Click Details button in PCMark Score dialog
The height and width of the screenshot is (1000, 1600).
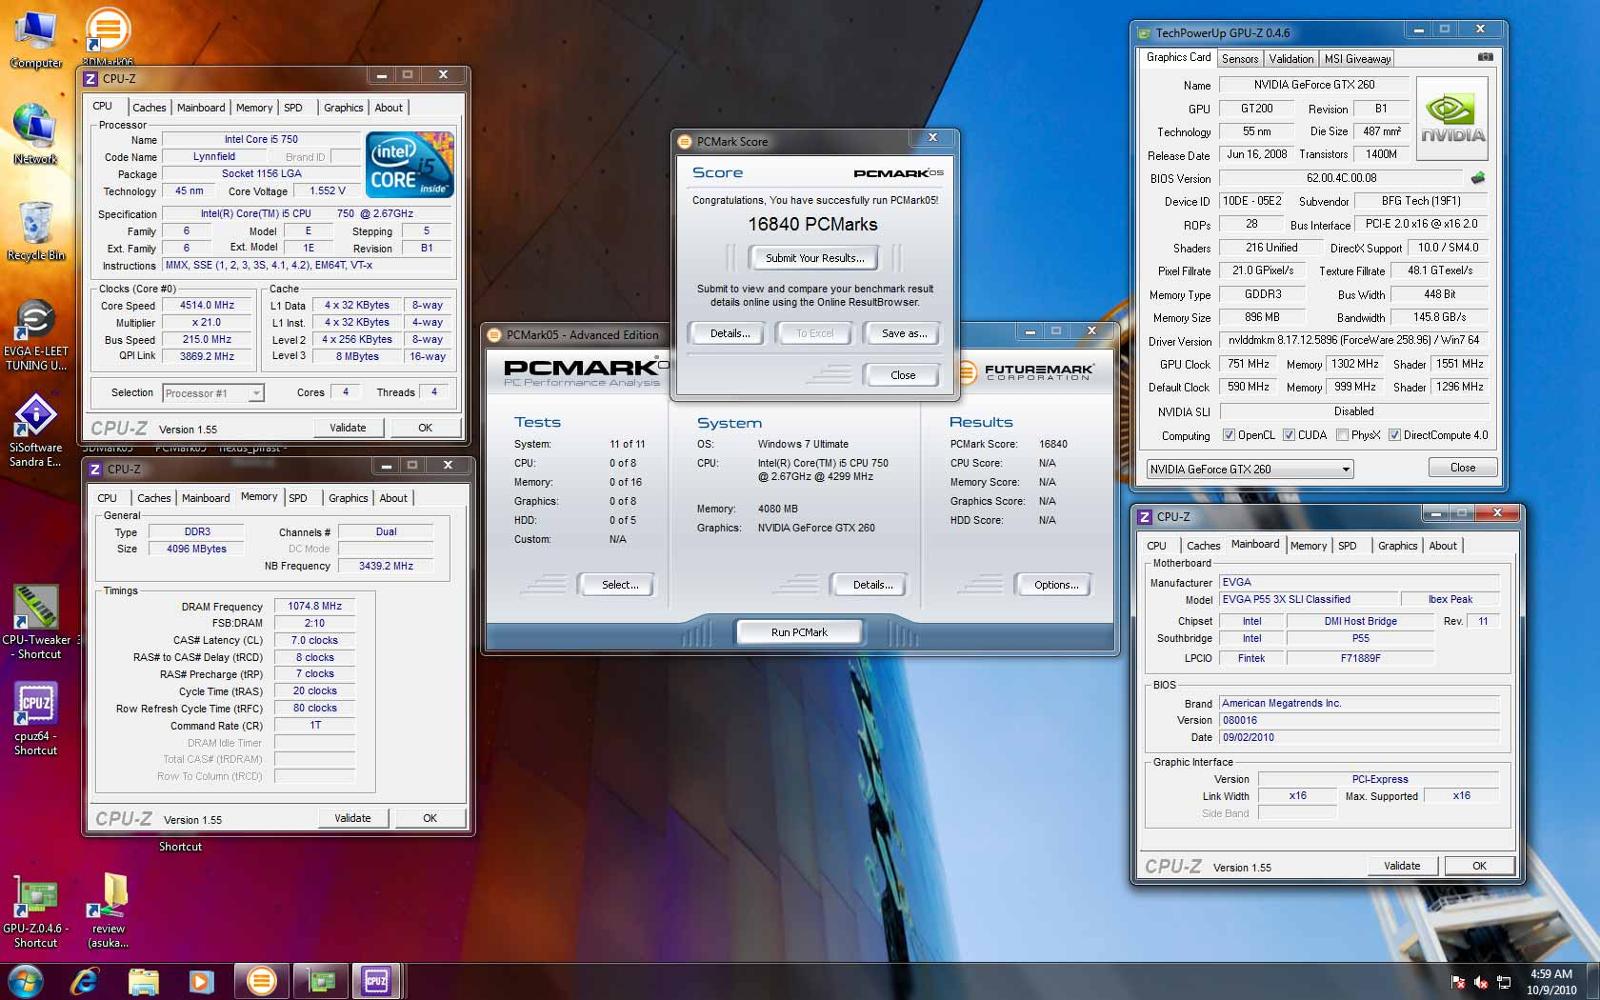729,334
